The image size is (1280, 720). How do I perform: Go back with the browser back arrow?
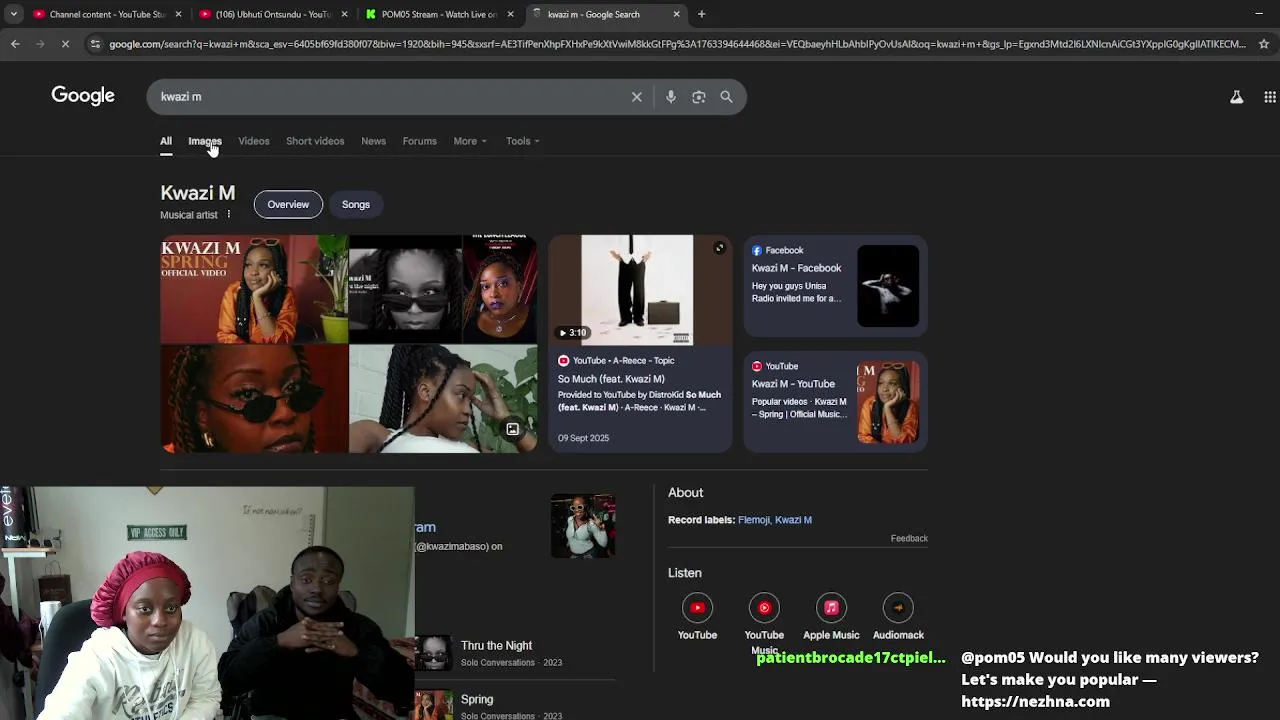coord(15,44)
